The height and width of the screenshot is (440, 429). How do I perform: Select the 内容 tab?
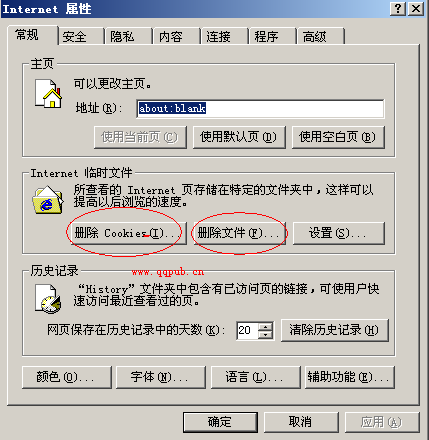pos(176,36)
